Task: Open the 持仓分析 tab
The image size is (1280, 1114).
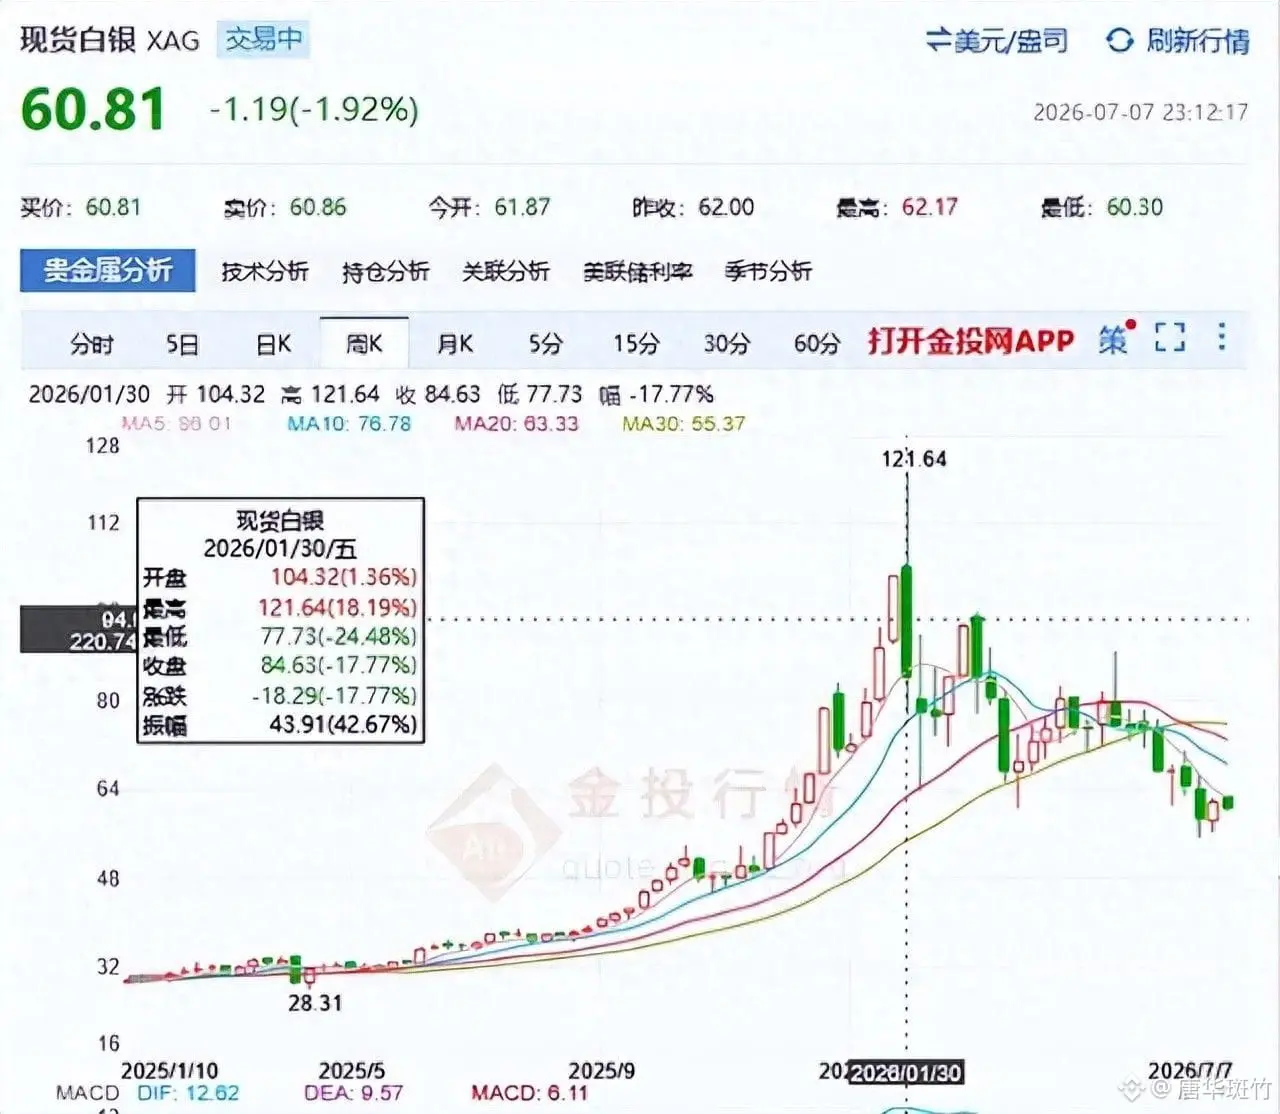Action: [385, 271]
